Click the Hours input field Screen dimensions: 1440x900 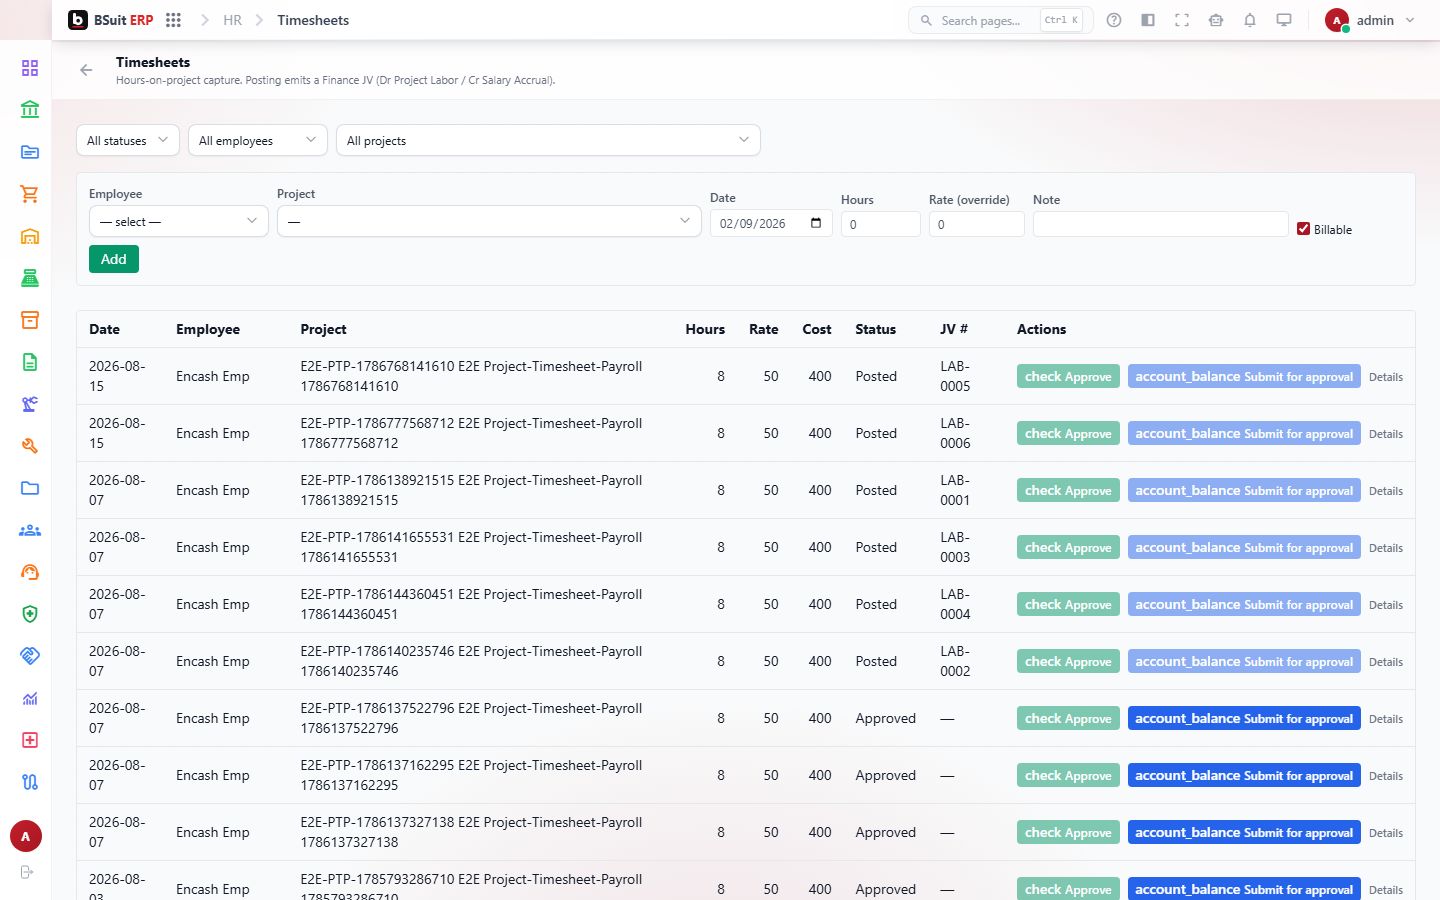pyautogui.click(x=880, y=224)
